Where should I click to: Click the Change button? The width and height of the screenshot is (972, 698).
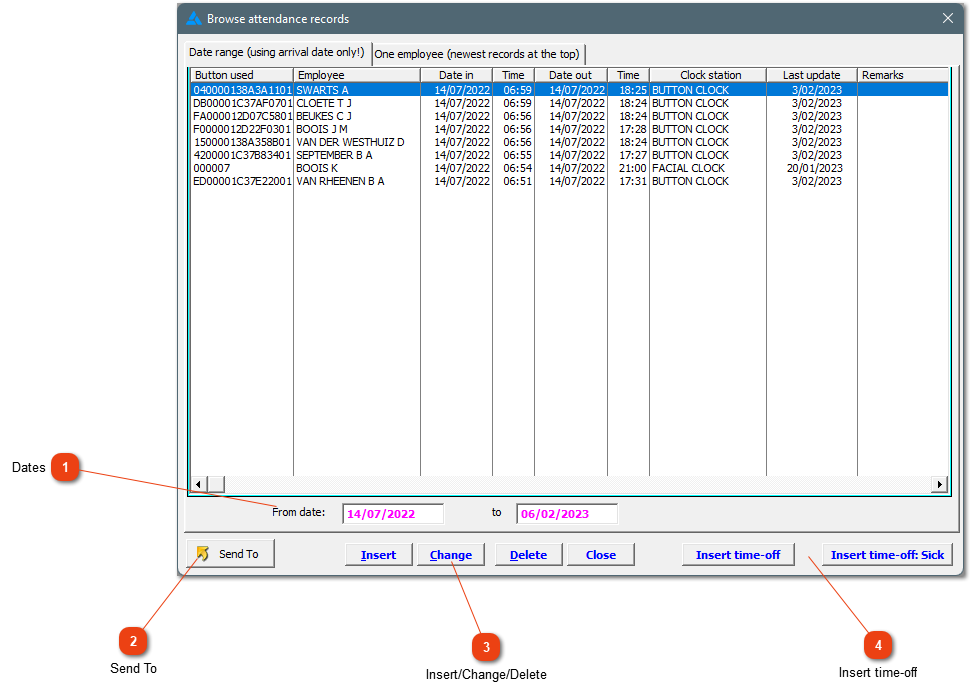point(451,555)
